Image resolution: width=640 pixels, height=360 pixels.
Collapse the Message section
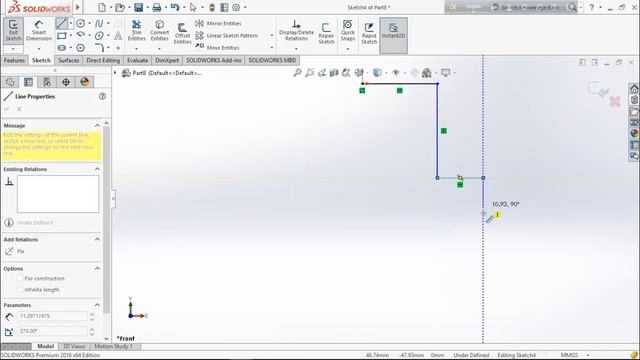pos(97,125)
